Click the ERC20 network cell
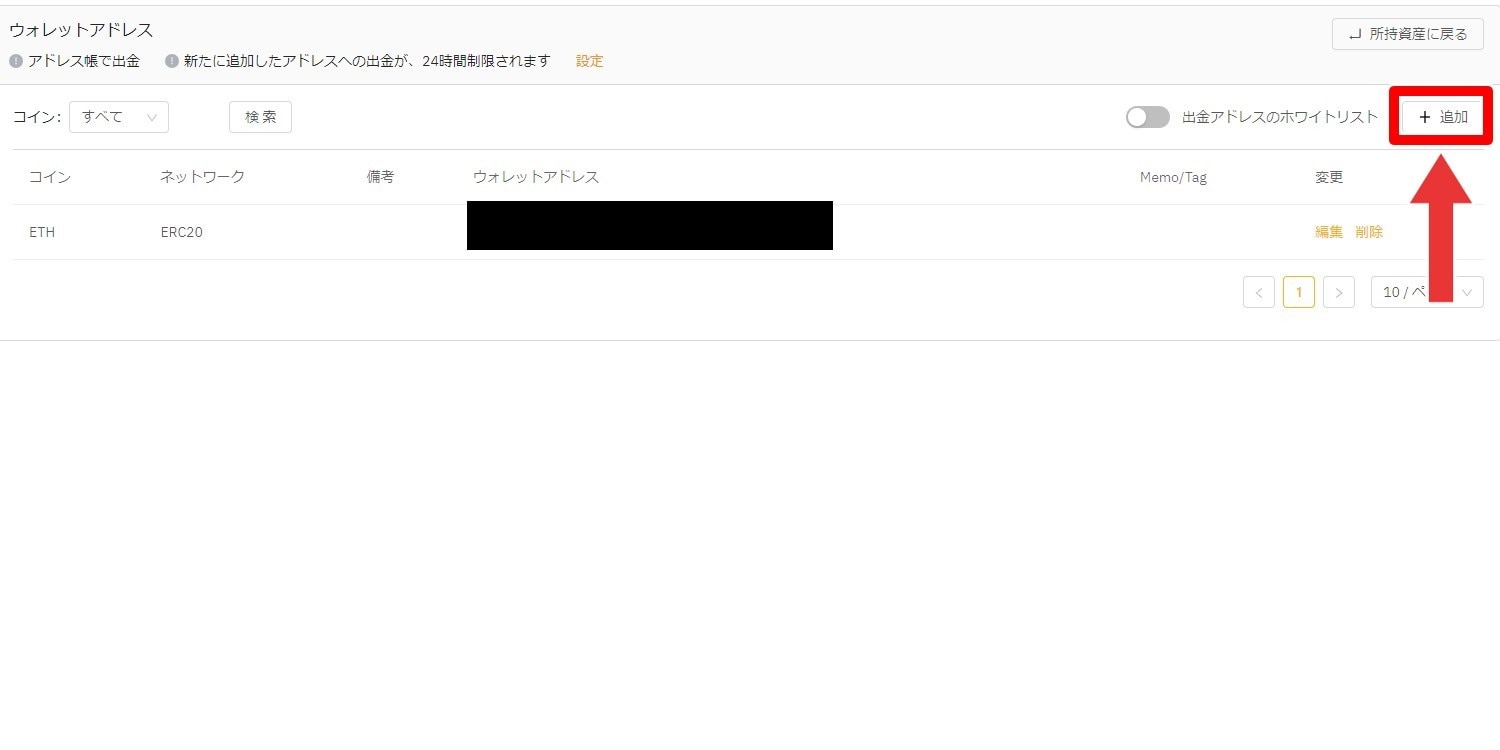The width and height of the screenshot is (1500, 750). 182,232
